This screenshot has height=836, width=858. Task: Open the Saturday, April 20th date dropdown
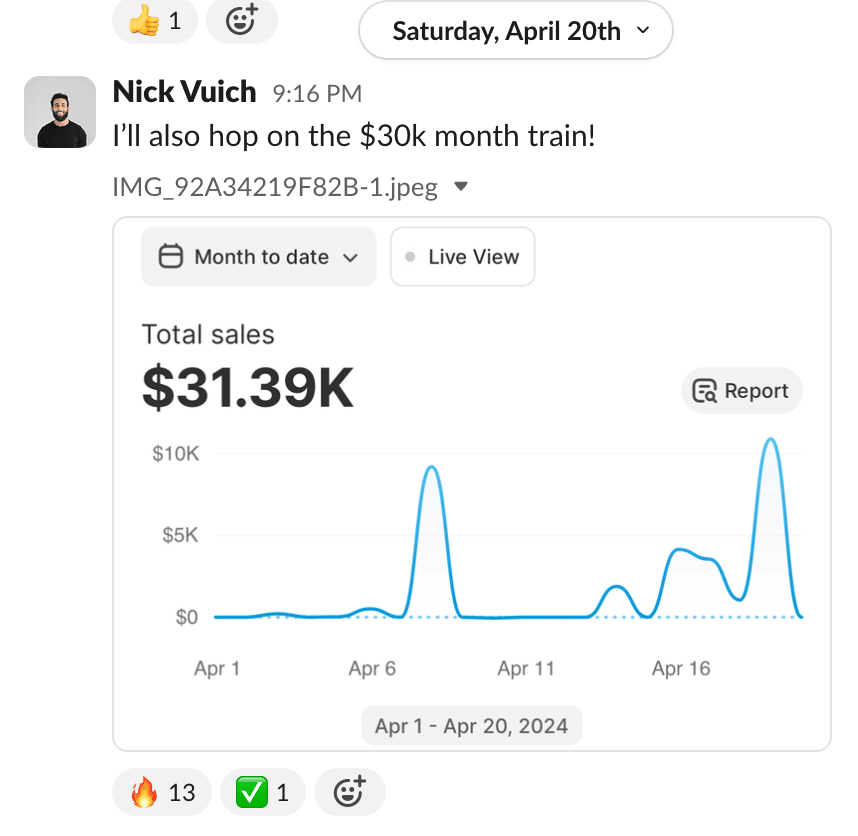point(515,31)
